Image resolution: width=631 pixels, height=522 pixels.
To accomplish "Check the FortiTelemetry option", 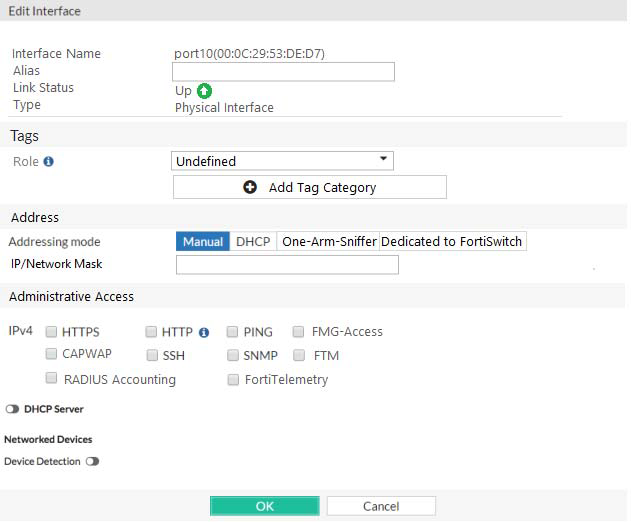I will 233,380.
